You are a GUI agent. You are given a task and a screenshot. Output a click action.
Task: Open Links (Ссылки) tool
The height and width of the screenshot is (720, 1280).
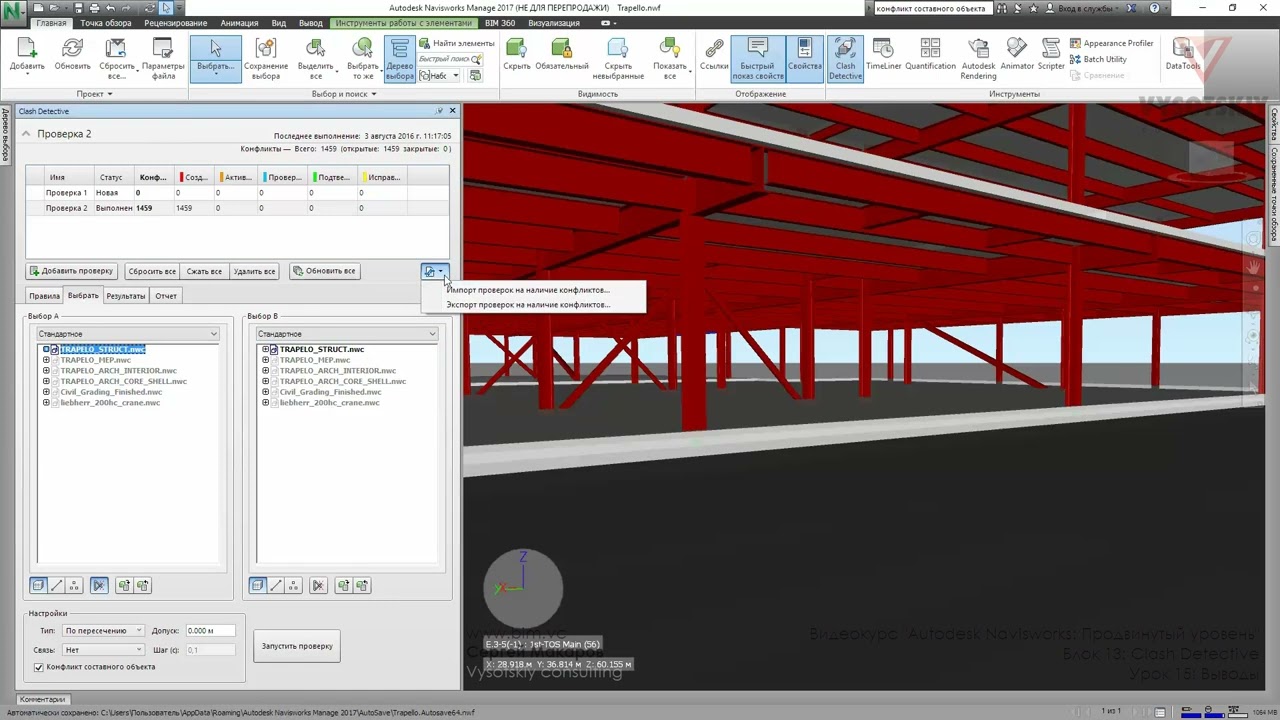click(x=714, y=56)
